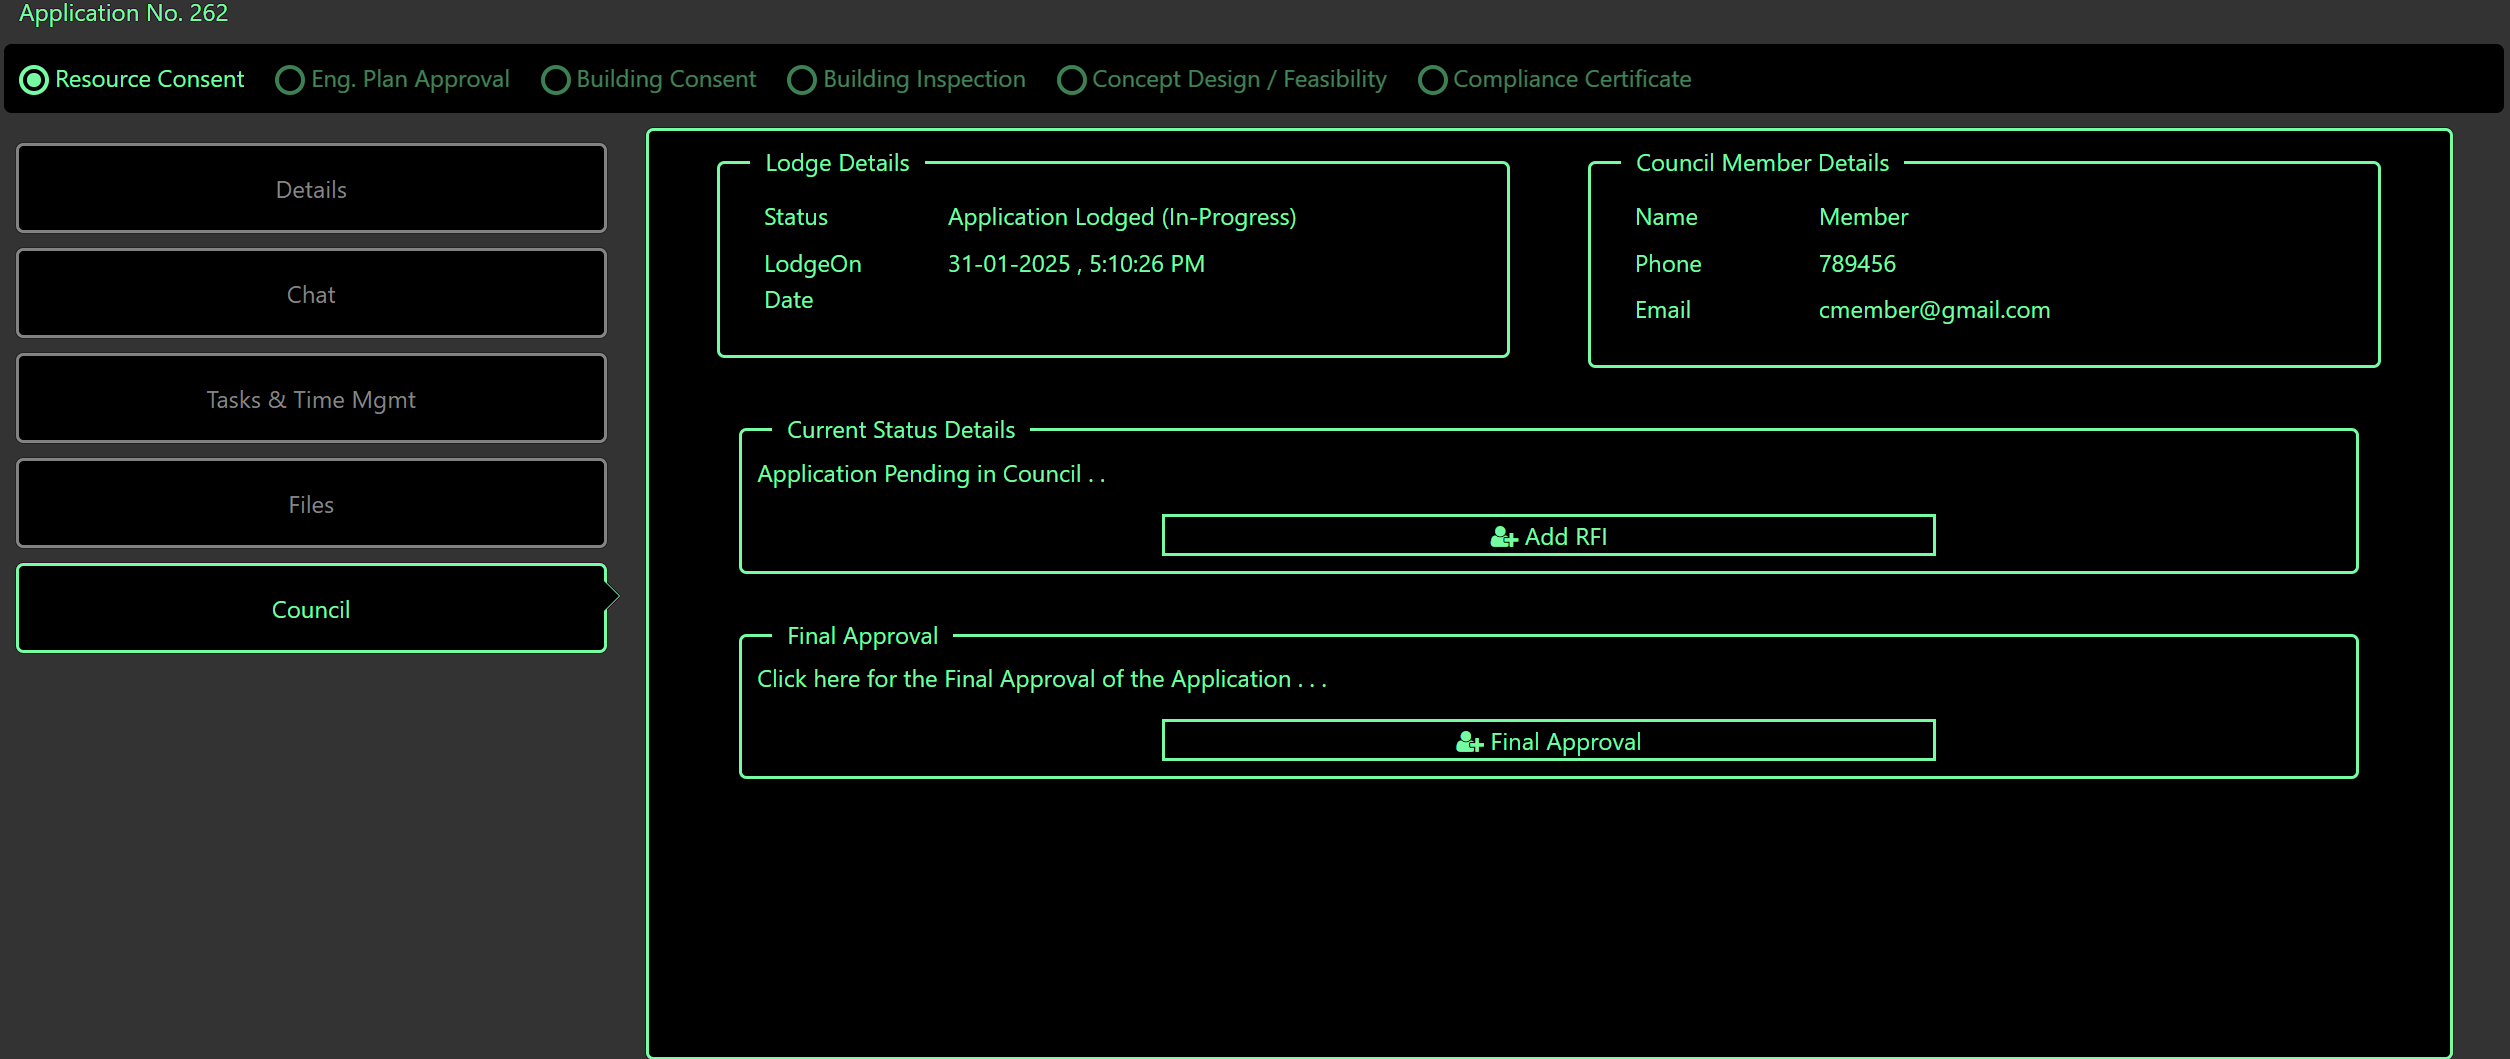Open the Chat section
The height and width of the screenshot is (1059, 2510).
(310, 293)
